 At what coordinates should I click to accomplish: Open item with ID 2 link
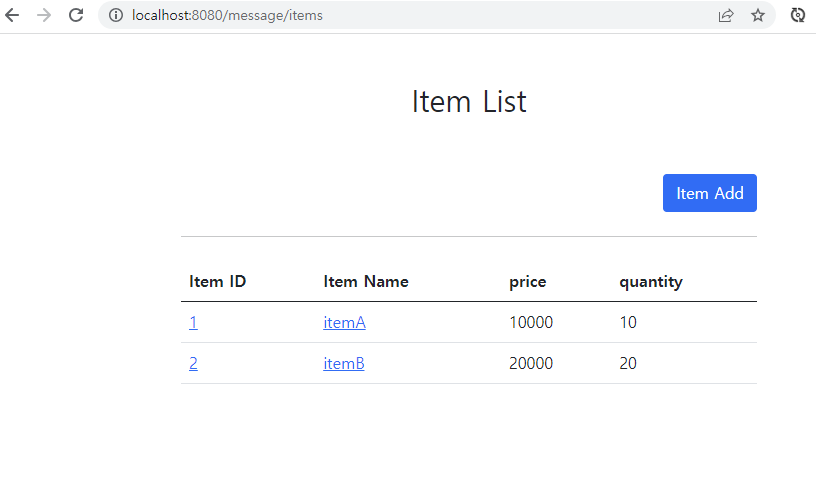coord(193,363)
